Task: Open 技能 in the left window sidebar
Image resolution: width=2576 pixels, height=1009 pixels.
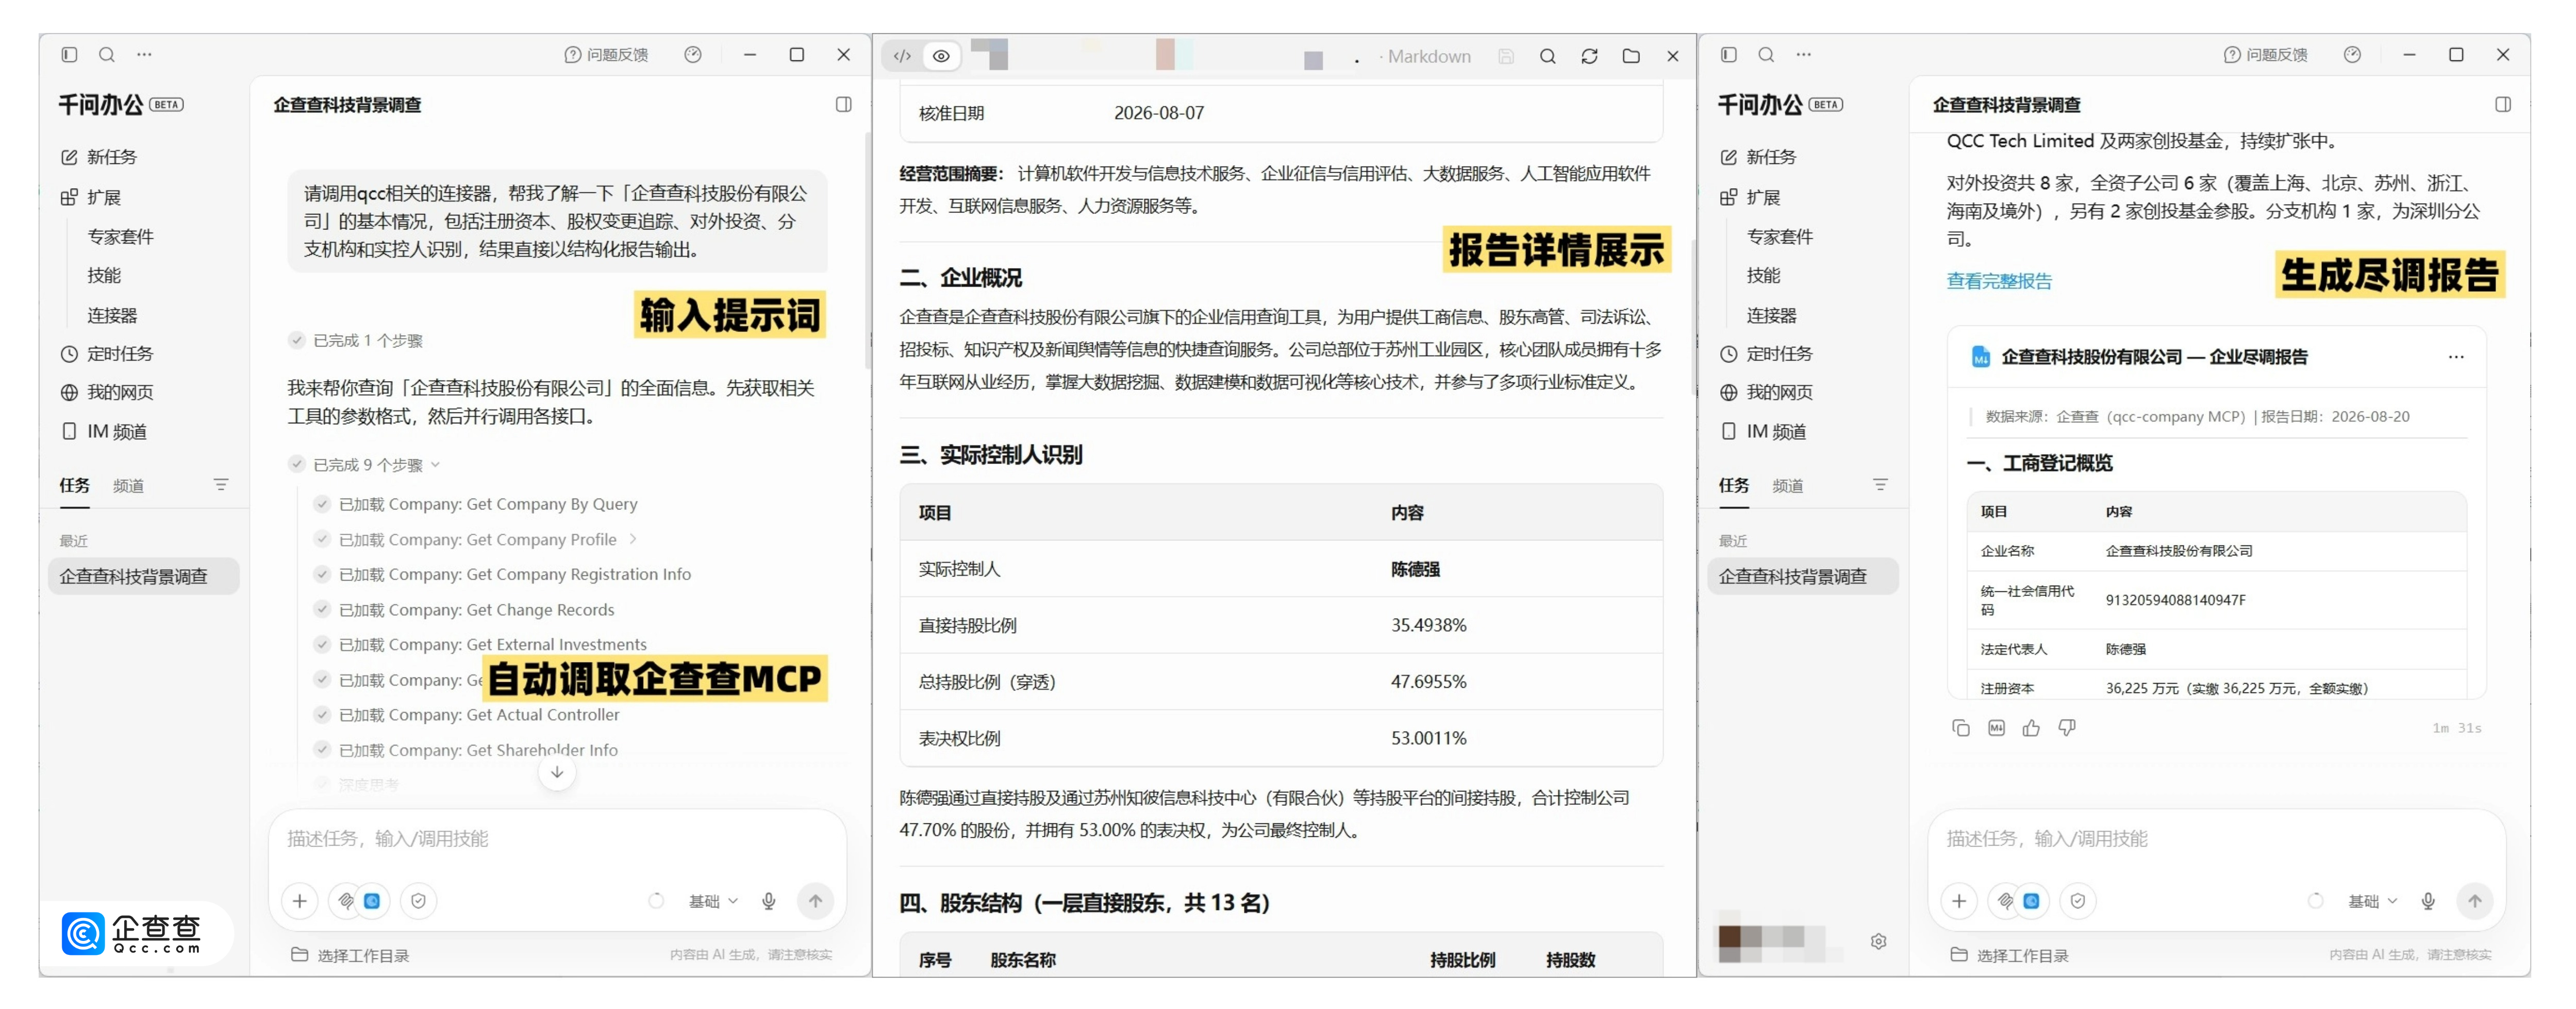Action: pos(104,275)
